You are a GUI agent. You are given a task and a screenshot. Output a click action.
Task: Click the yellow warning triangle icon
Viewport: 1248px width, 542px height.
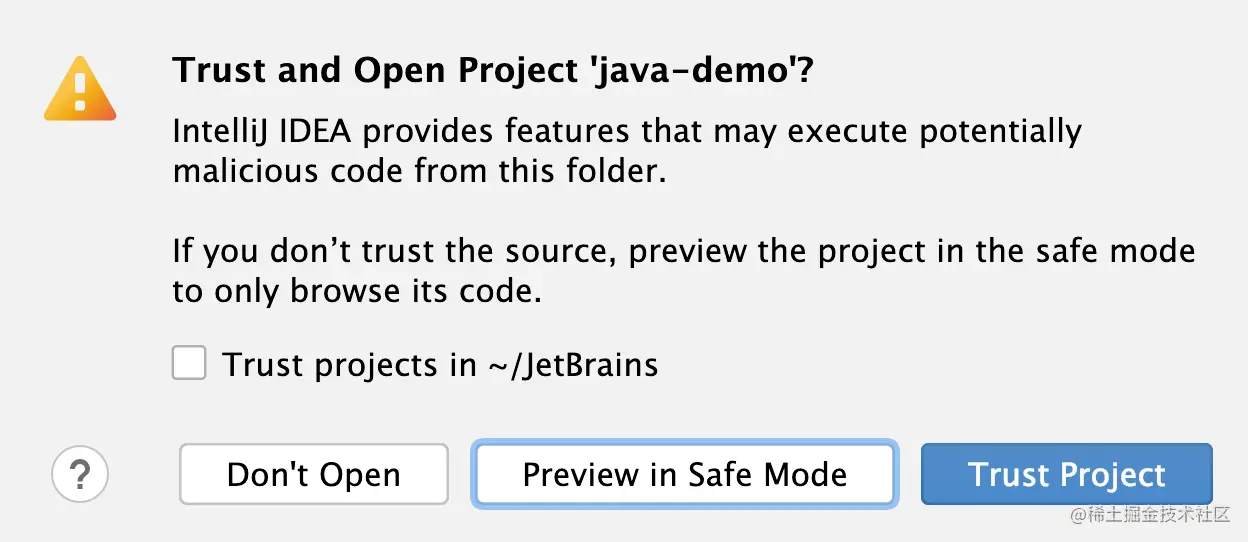[x=80, y=89]
